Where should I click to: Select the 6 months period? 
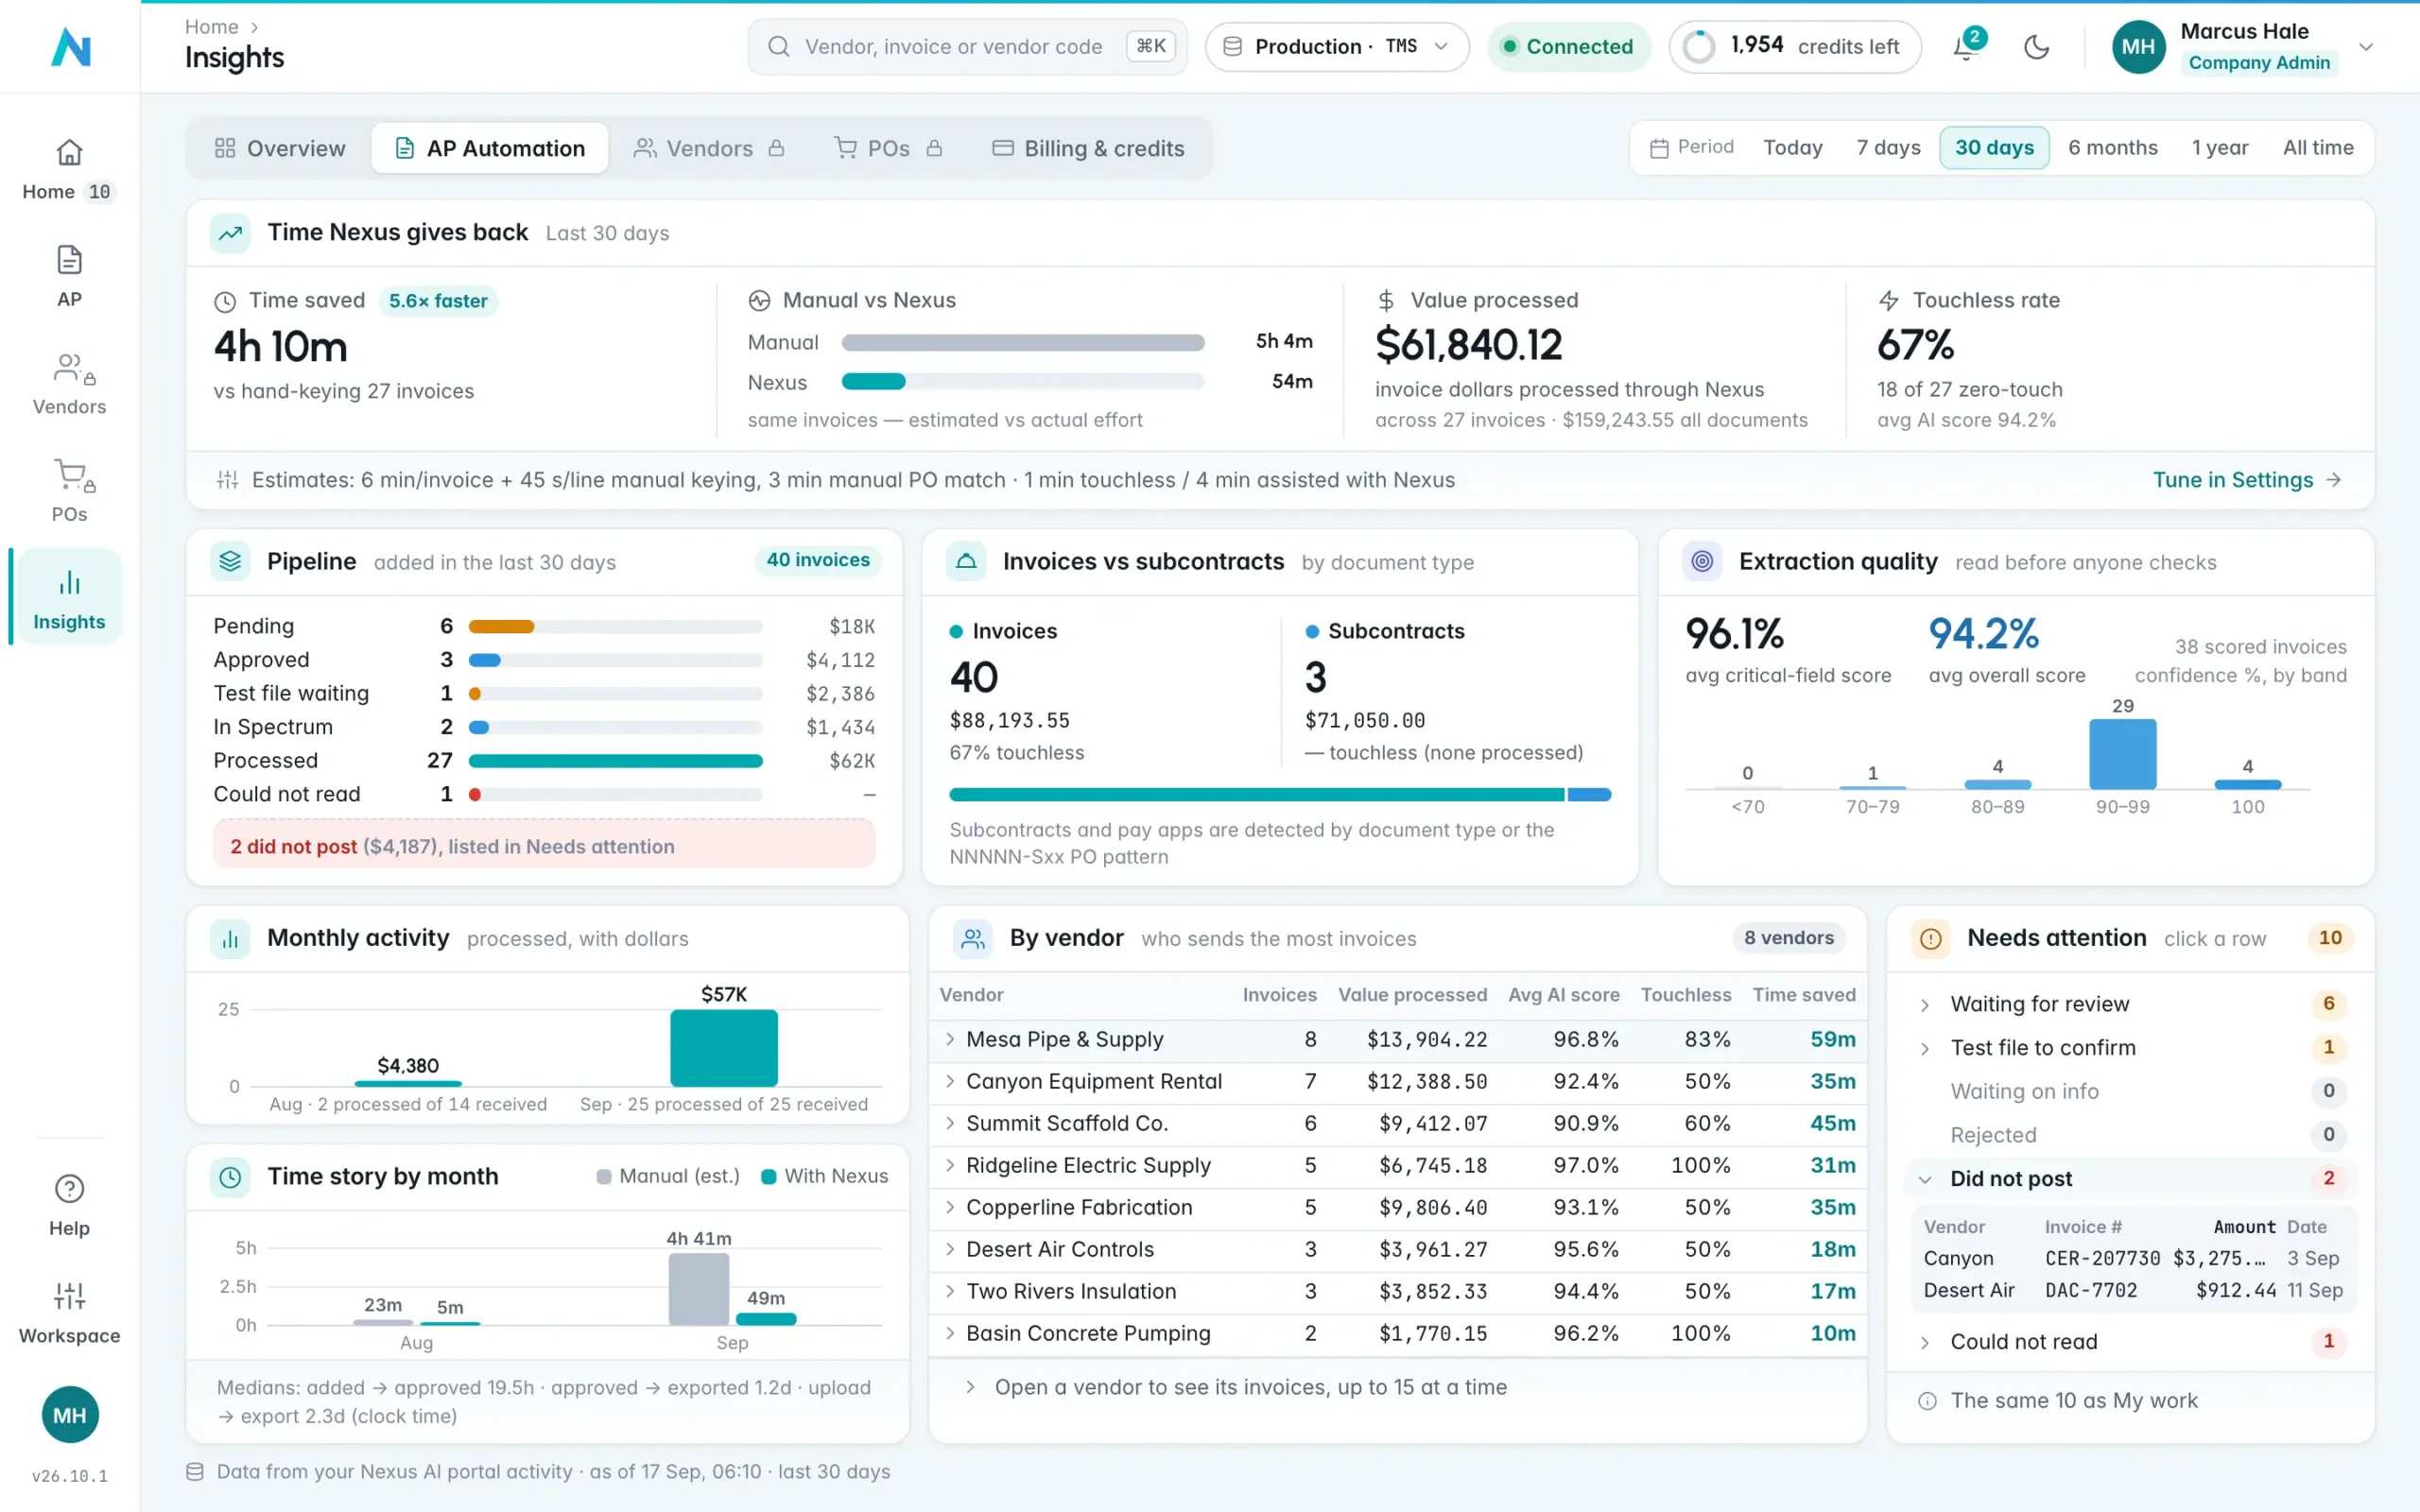coord(2112,148)
